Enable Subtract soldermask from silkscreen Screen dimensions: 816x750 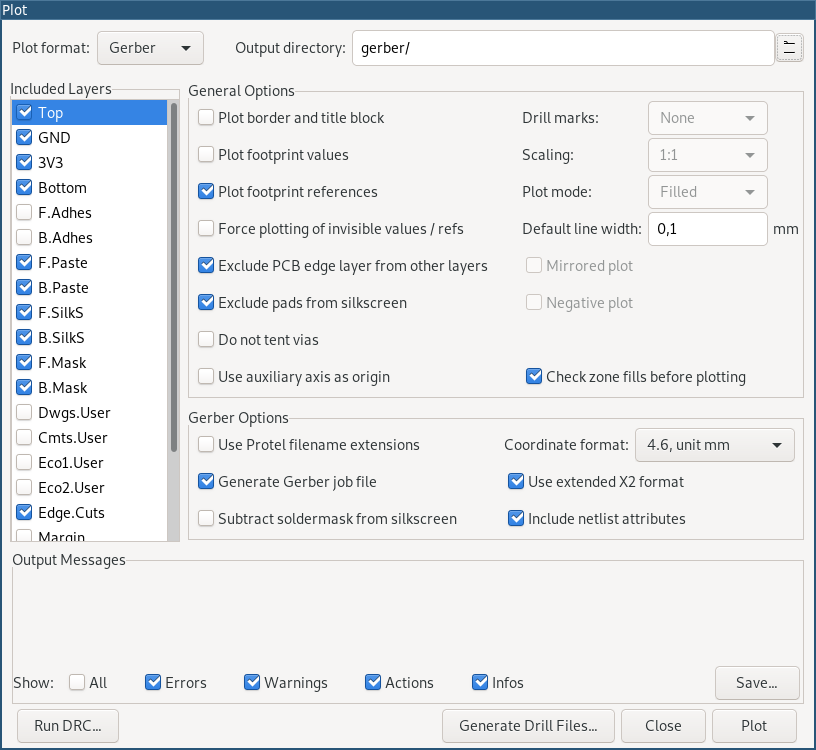click(206, 518)
